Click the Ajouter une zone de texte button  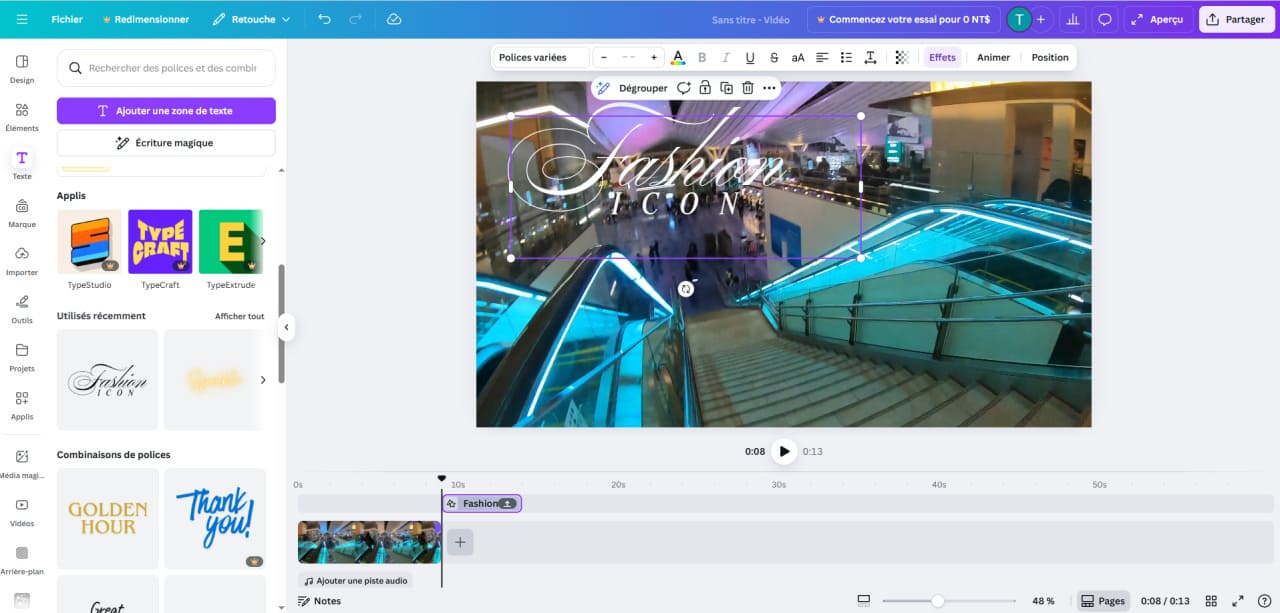click(x=165, y=110)
